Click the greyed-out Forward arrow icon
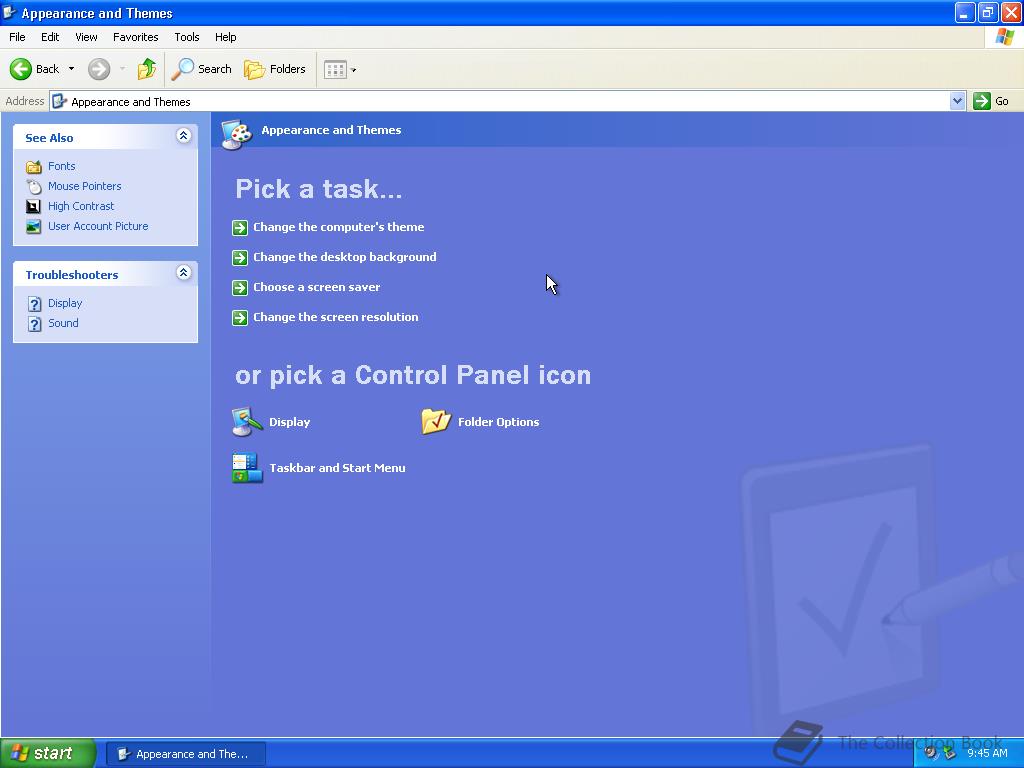Image resolution: width=1024 pixels, height=768 pixels. (99, 69)
